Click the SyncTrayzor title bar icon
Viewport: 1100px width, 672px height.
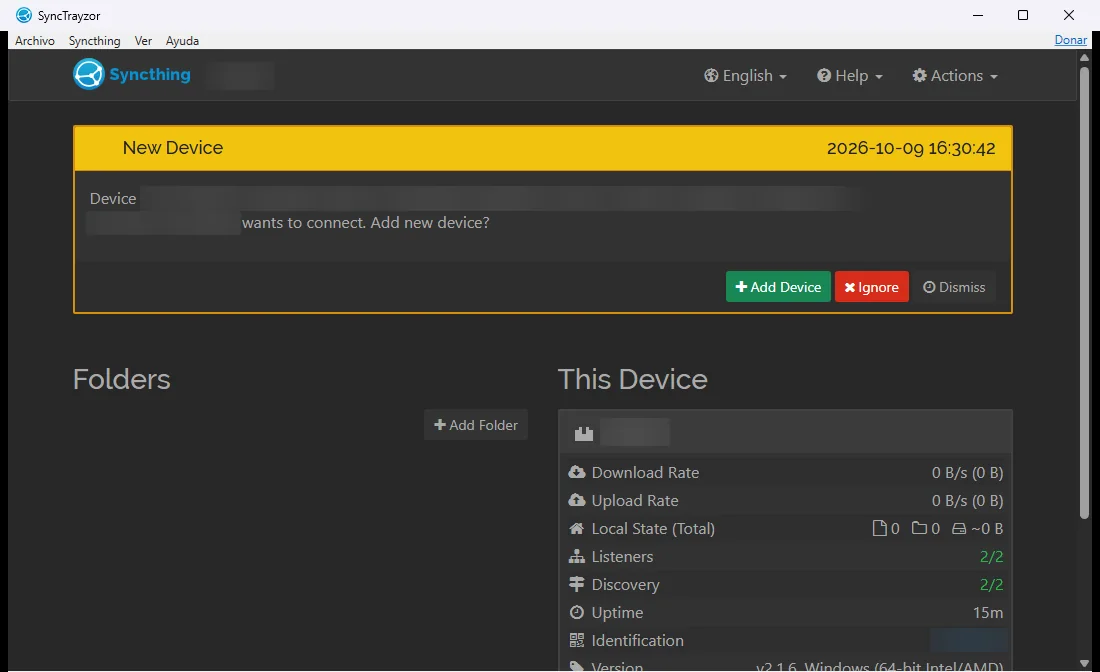tap(24, 15)
